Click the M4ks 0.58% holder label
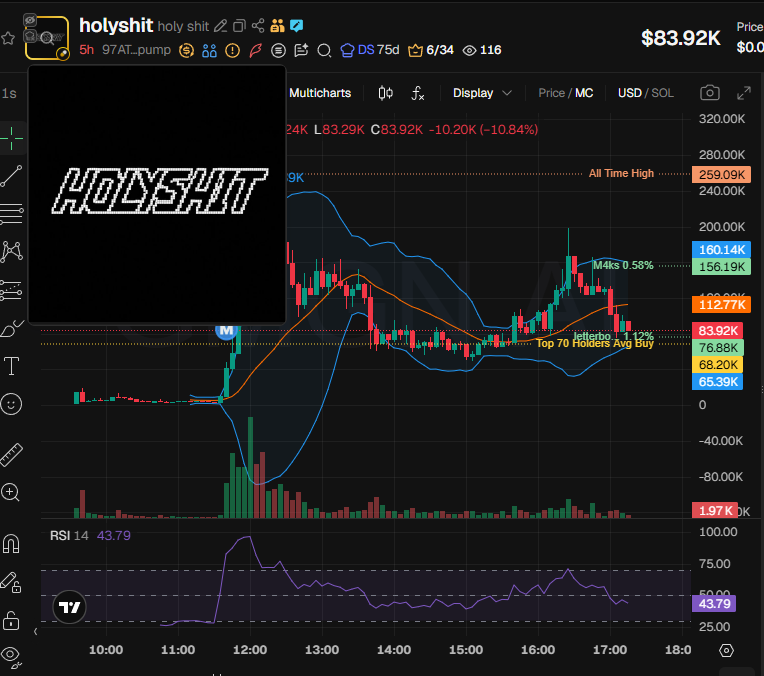This screenshot has height=676, width=764. [x=623, y=265]
